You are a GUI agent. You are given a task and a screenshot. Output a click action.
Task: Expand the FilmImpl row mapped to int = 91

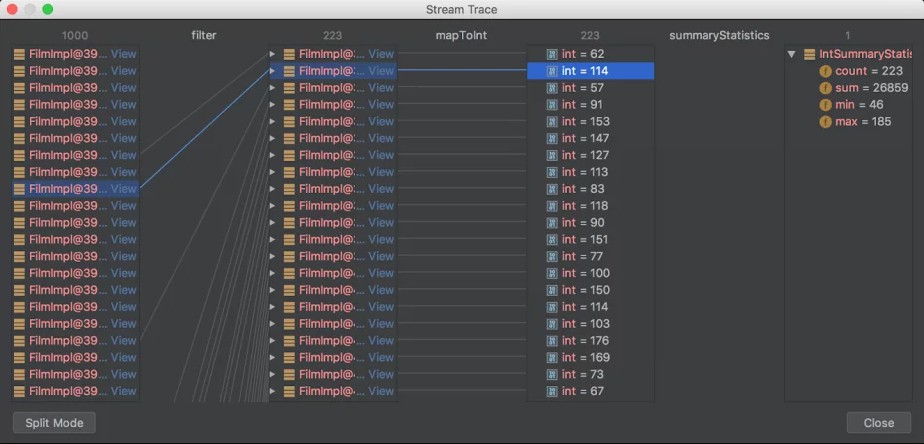coord(272,105)
